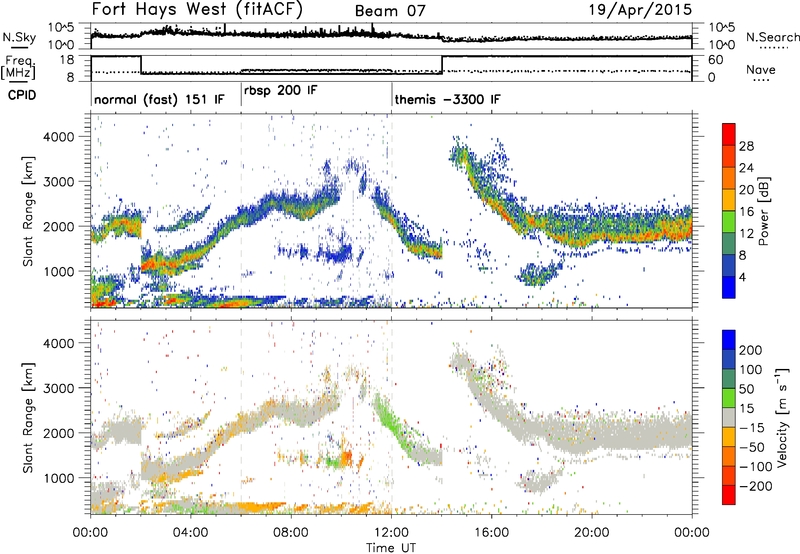Click the '1000' tick of the velocity panel
800x554 pixels.
pos(58,478)
